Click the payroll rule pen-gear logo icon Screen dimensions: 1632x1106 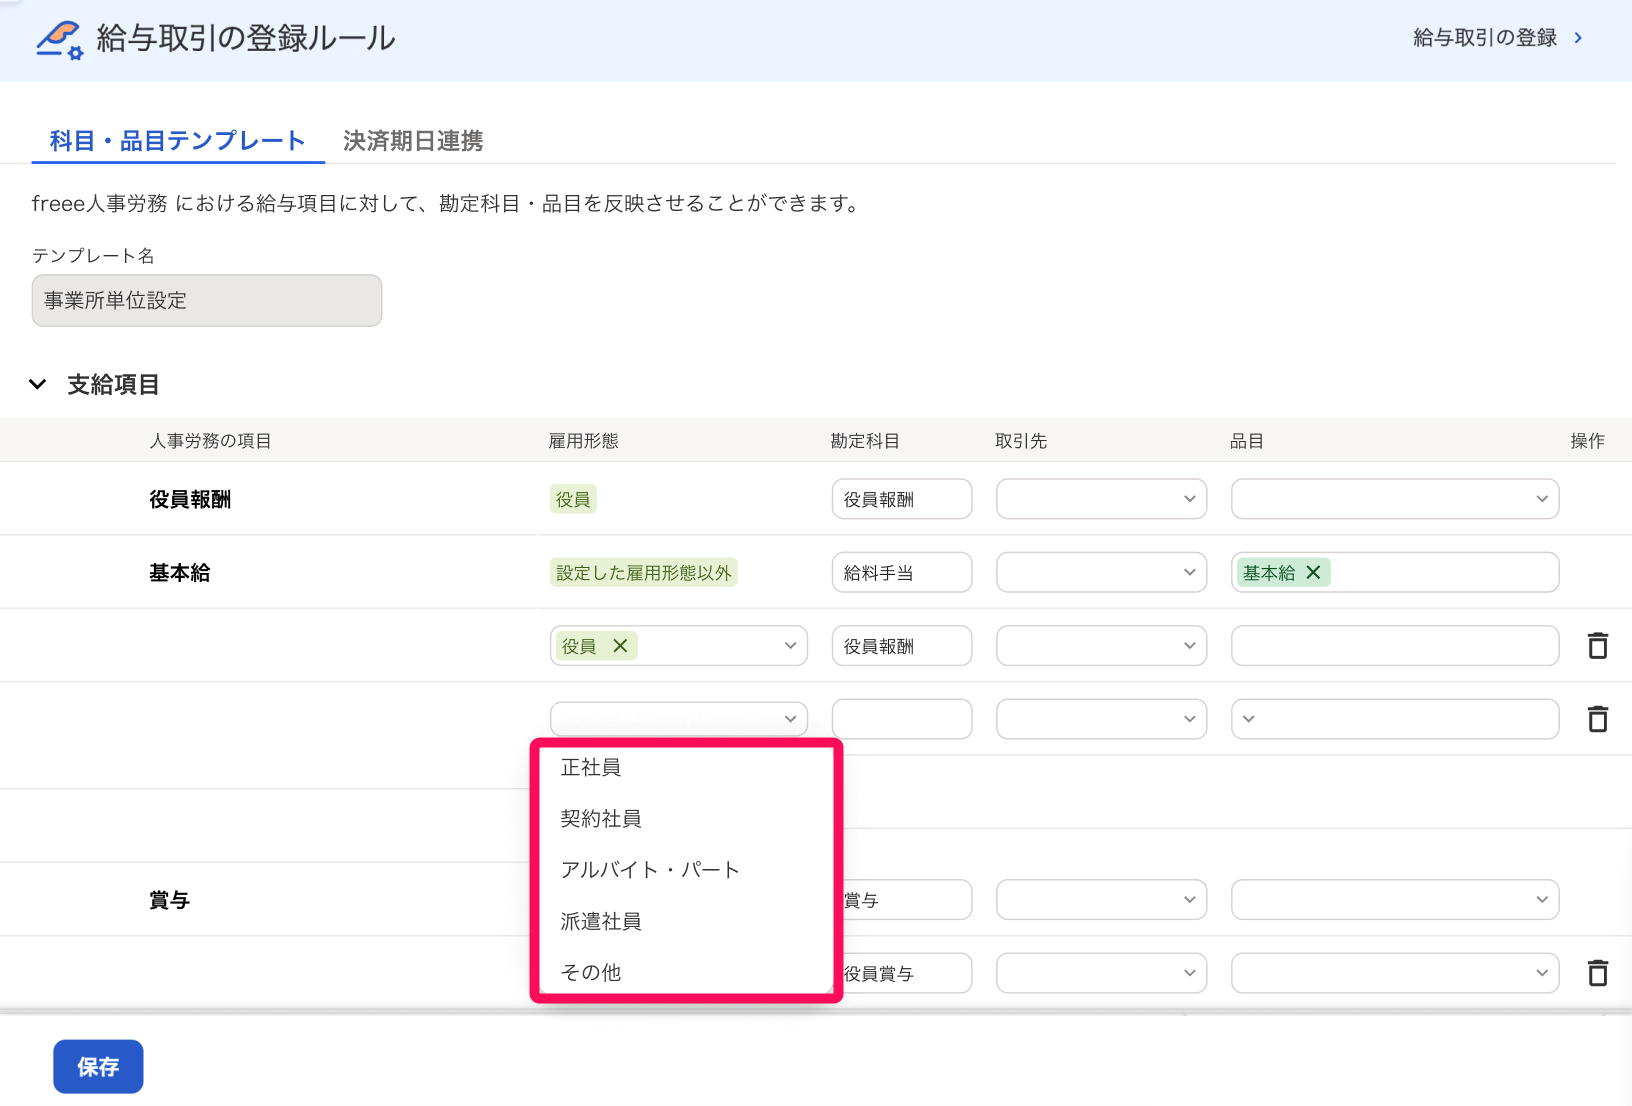coord(60,39)
